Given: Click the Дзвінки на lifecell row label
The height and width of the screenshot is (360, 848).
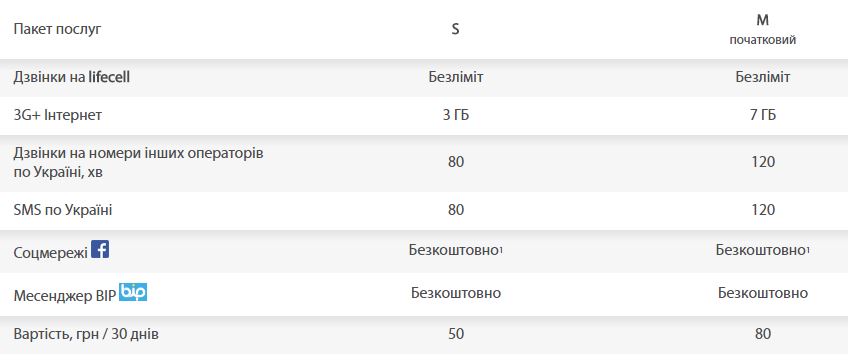Looking at the screenshot, I should coord(71,77).
